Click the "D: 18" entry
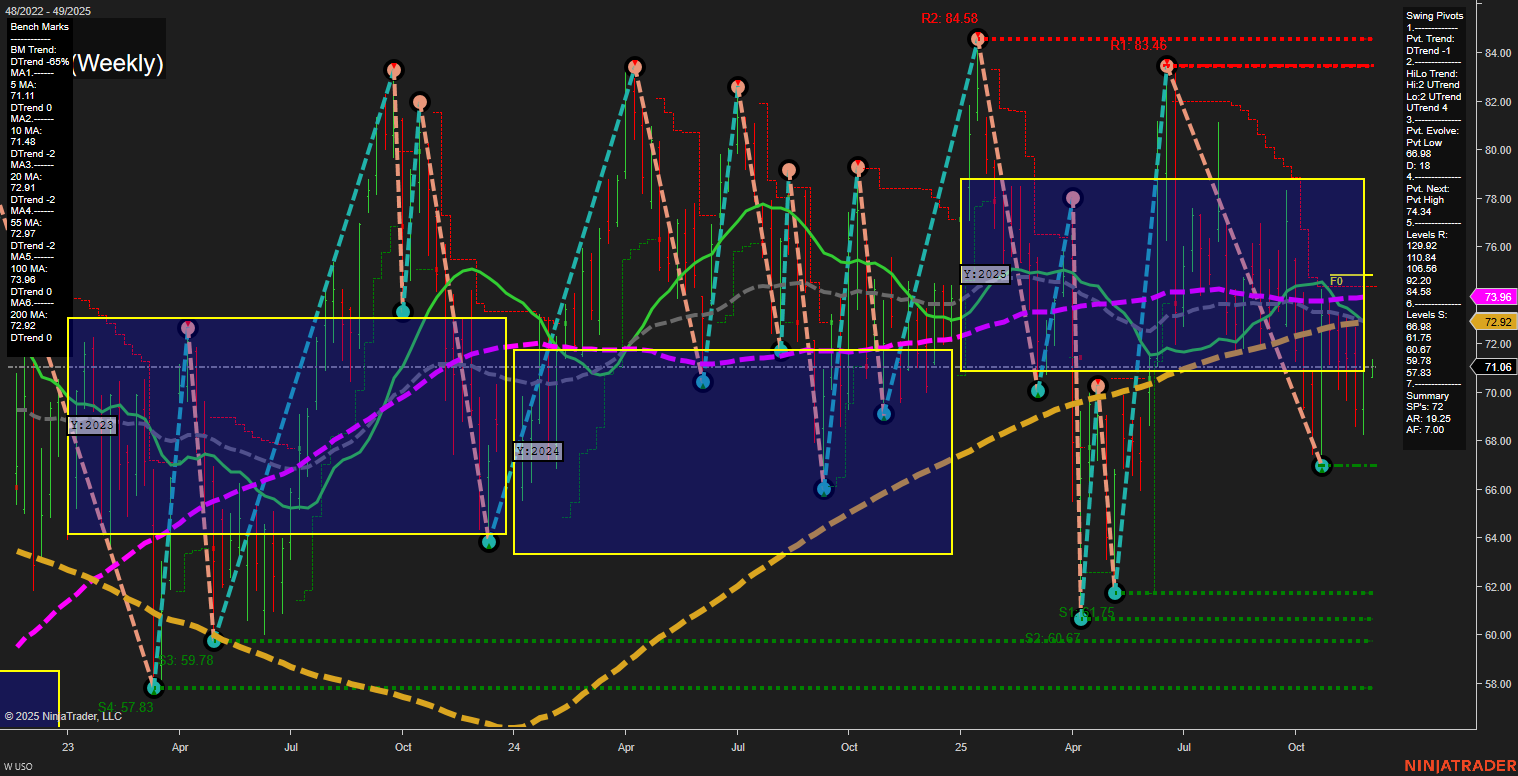The height and width of the screenshot is (776, 1518). (1418, 166)
